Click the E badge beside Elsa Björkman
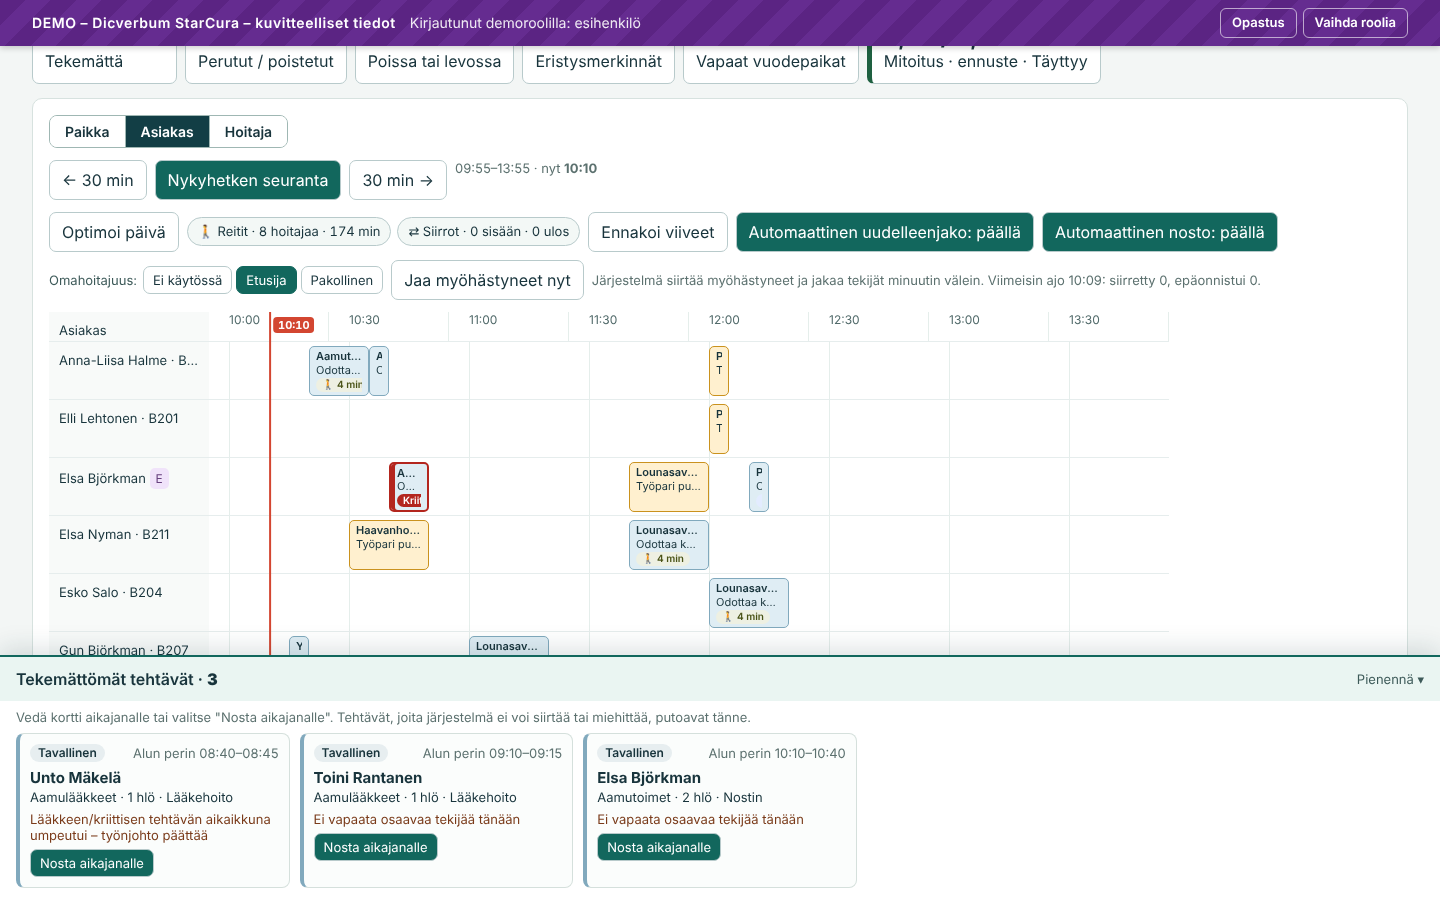 click(x=159, y=479)
